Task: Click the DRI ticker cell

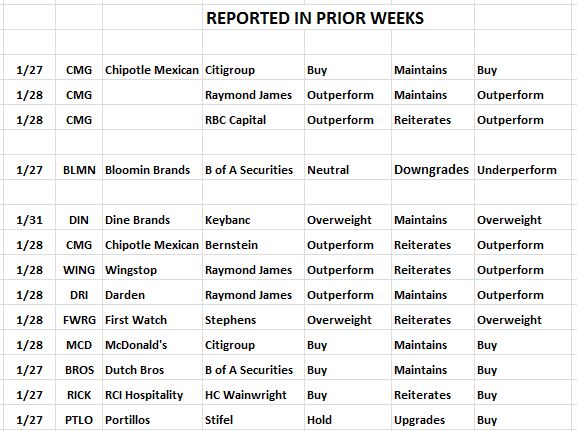Action: pos(79,295)
